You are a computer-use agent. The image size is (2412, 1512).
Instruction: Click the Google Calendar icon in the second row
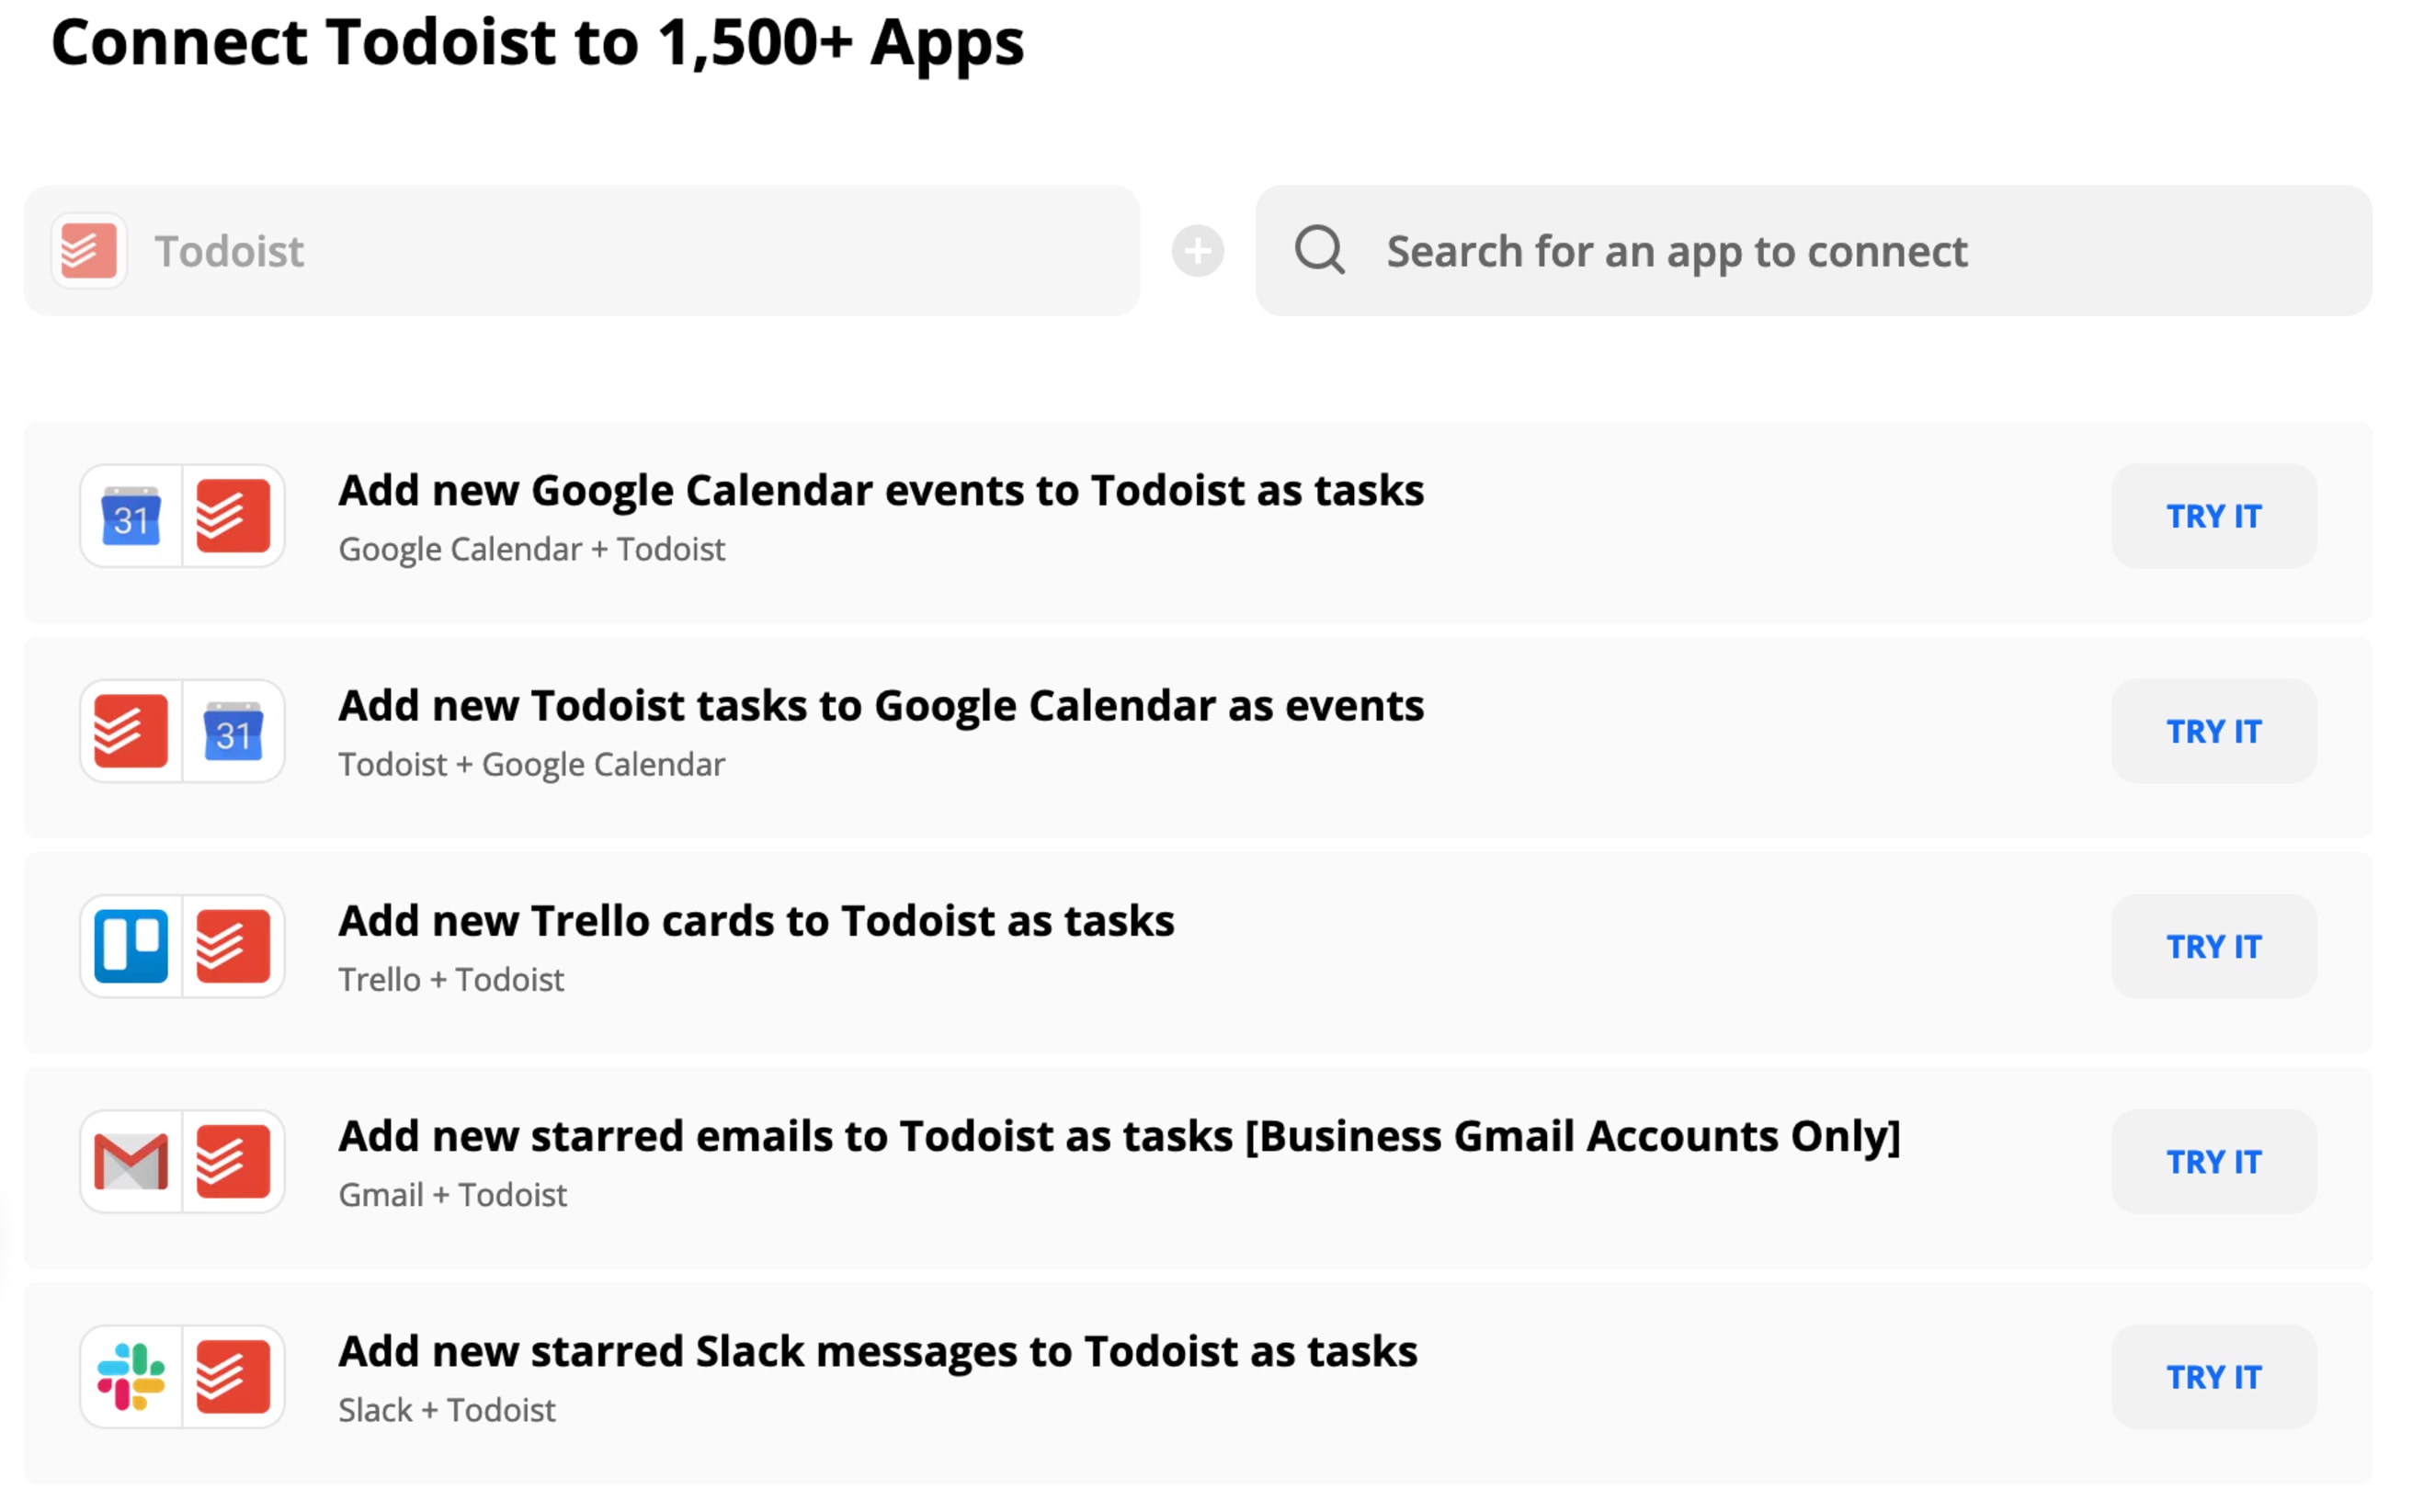click(233, 731)
